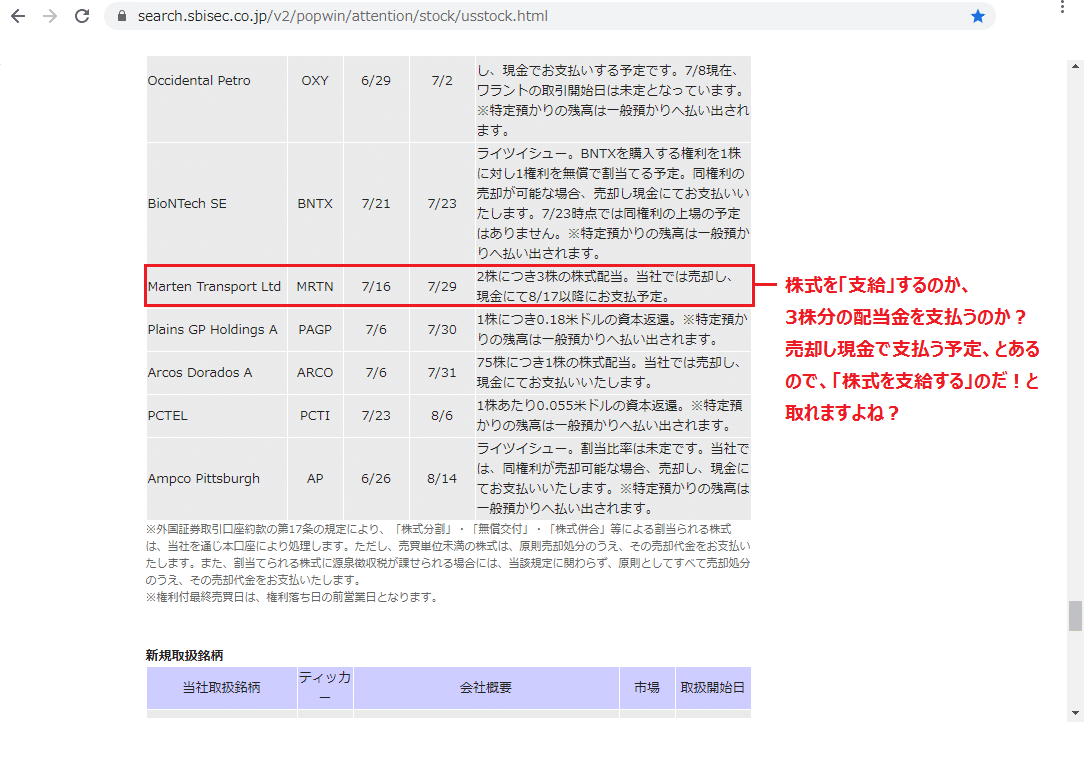Select the AP ticker cell
This screenshot has width=1088, height=772.
pyautogui.click(x=315, y=479)
